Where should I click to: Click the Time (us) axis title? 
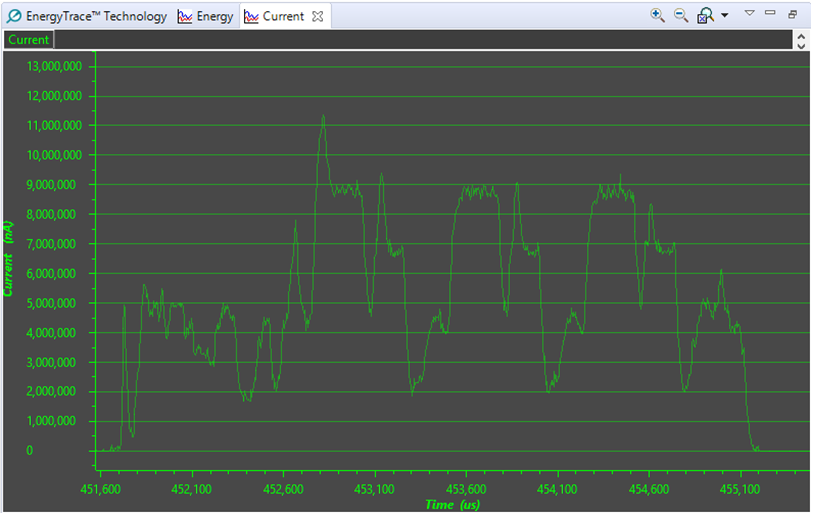pos(452,504)
